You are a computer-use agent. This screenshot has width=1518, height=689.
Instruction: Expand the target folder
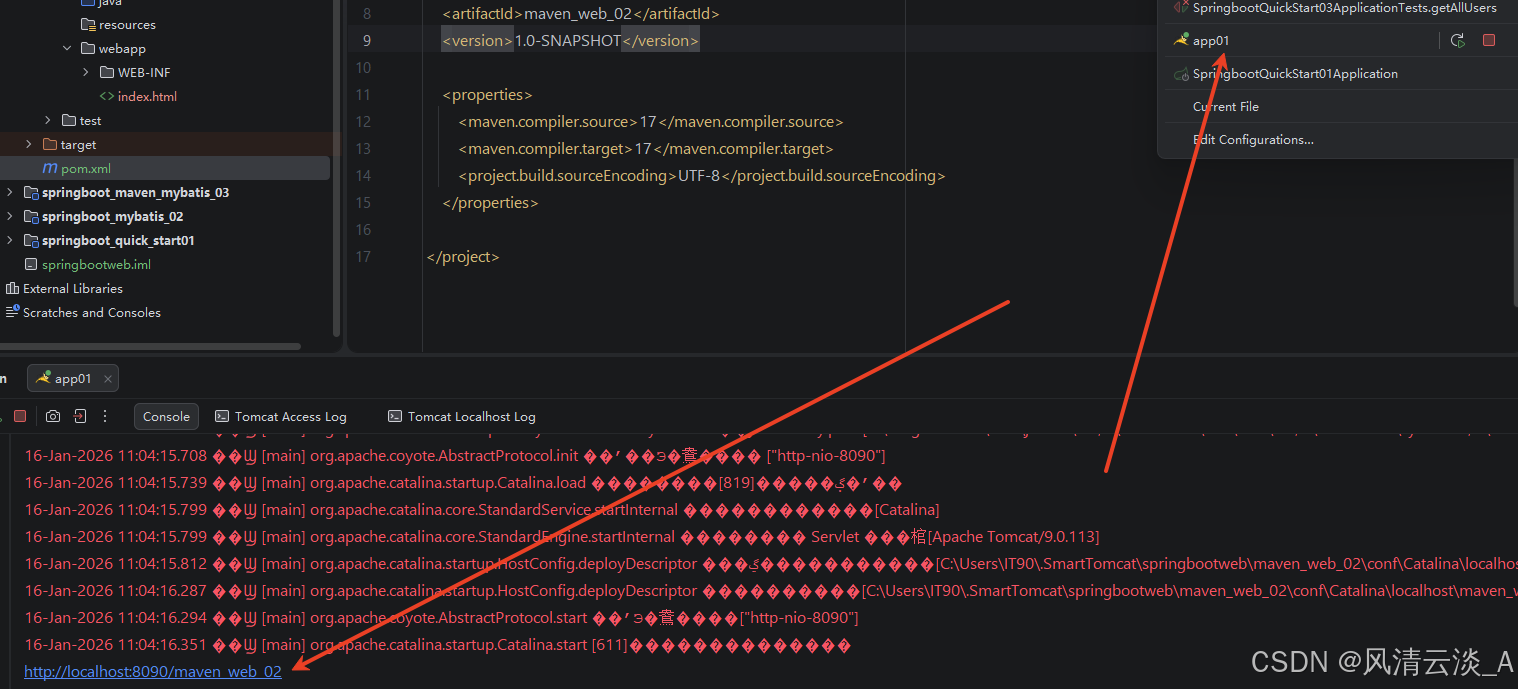pyautogui.click(x=28, y=145)
